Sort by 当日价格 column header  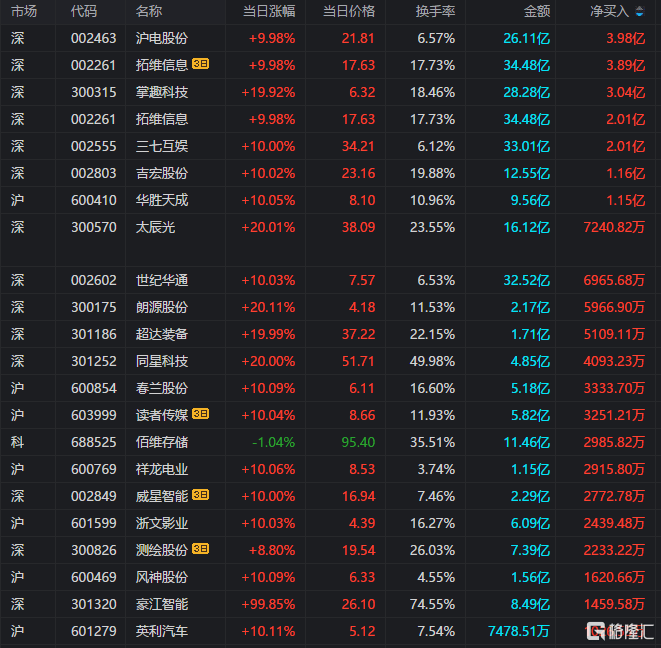pyautogui.click(x=349, y=11)
